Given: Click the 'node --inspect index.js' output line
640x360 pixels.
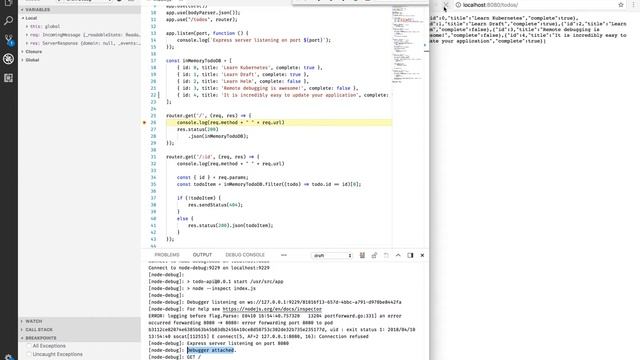Looking at the screenshot, I should 224,288.
